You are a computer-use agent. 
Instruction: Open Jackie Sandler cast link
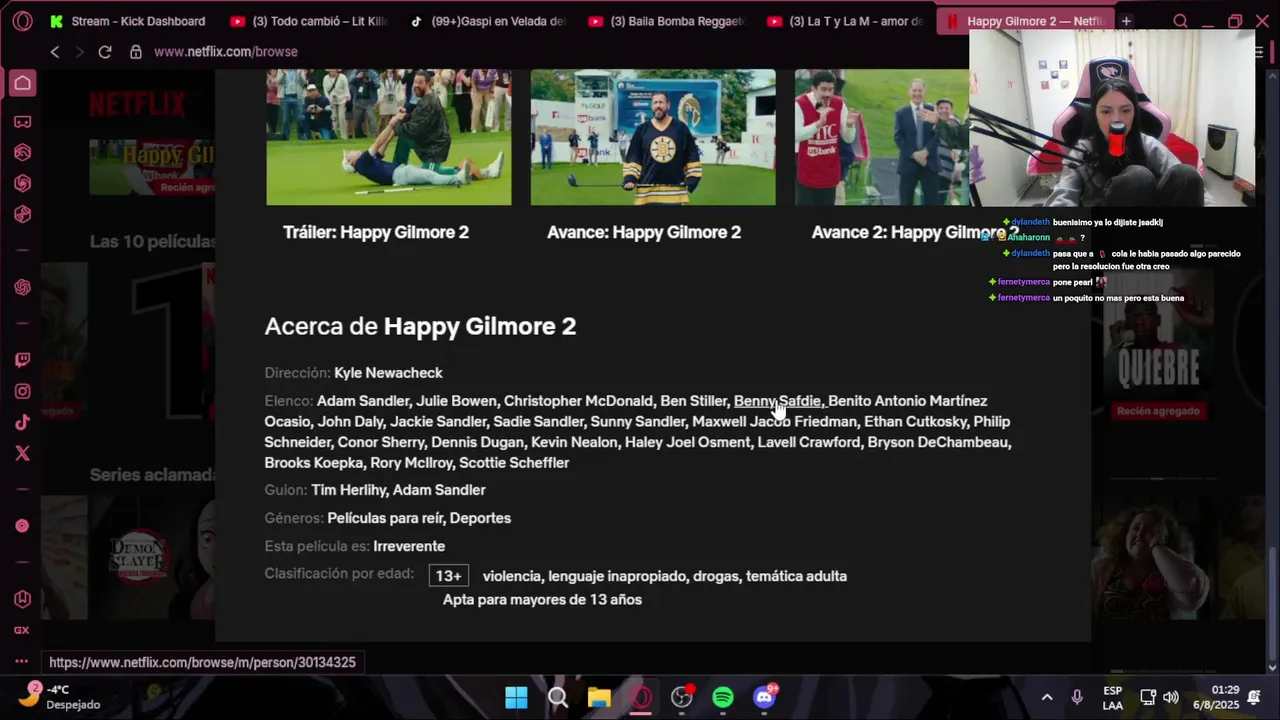coord(438,422)
